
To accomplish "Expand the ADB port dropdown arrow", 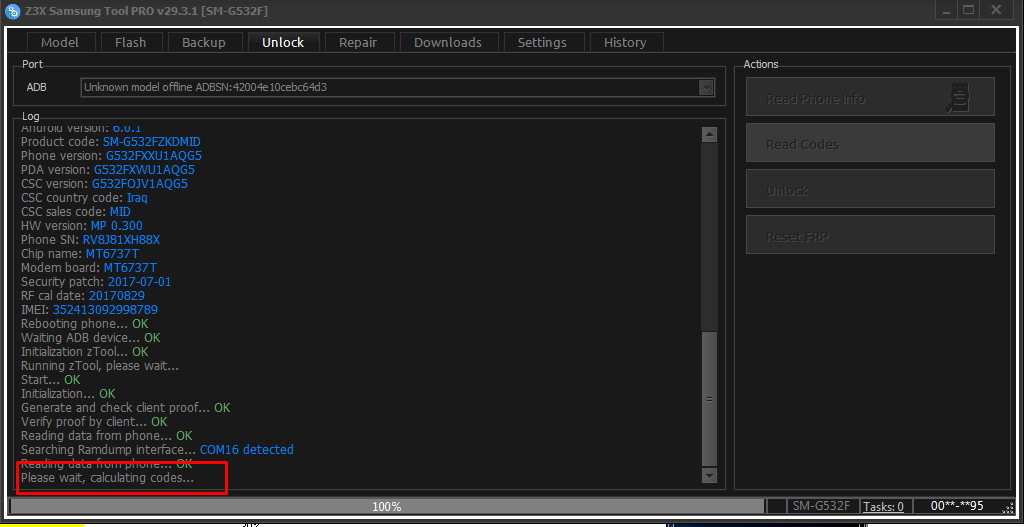I will pos(705,88).
